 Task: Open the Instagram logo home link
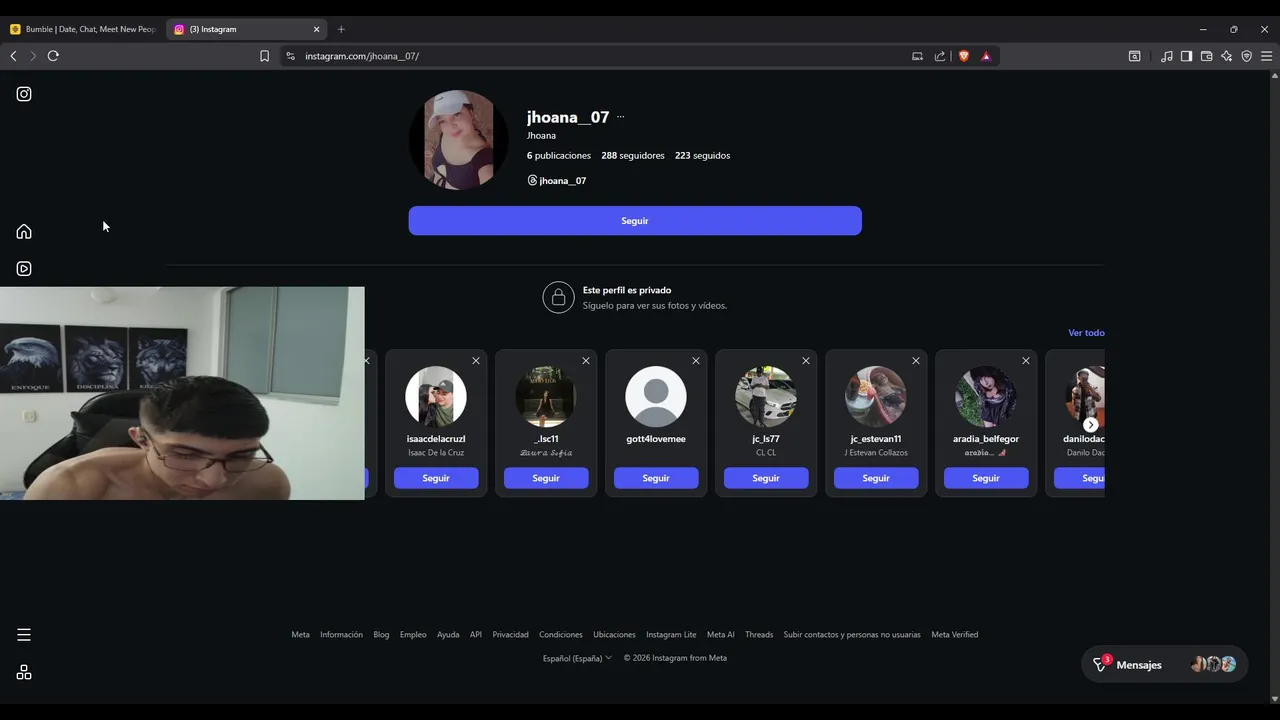click(x=24, y=94)
